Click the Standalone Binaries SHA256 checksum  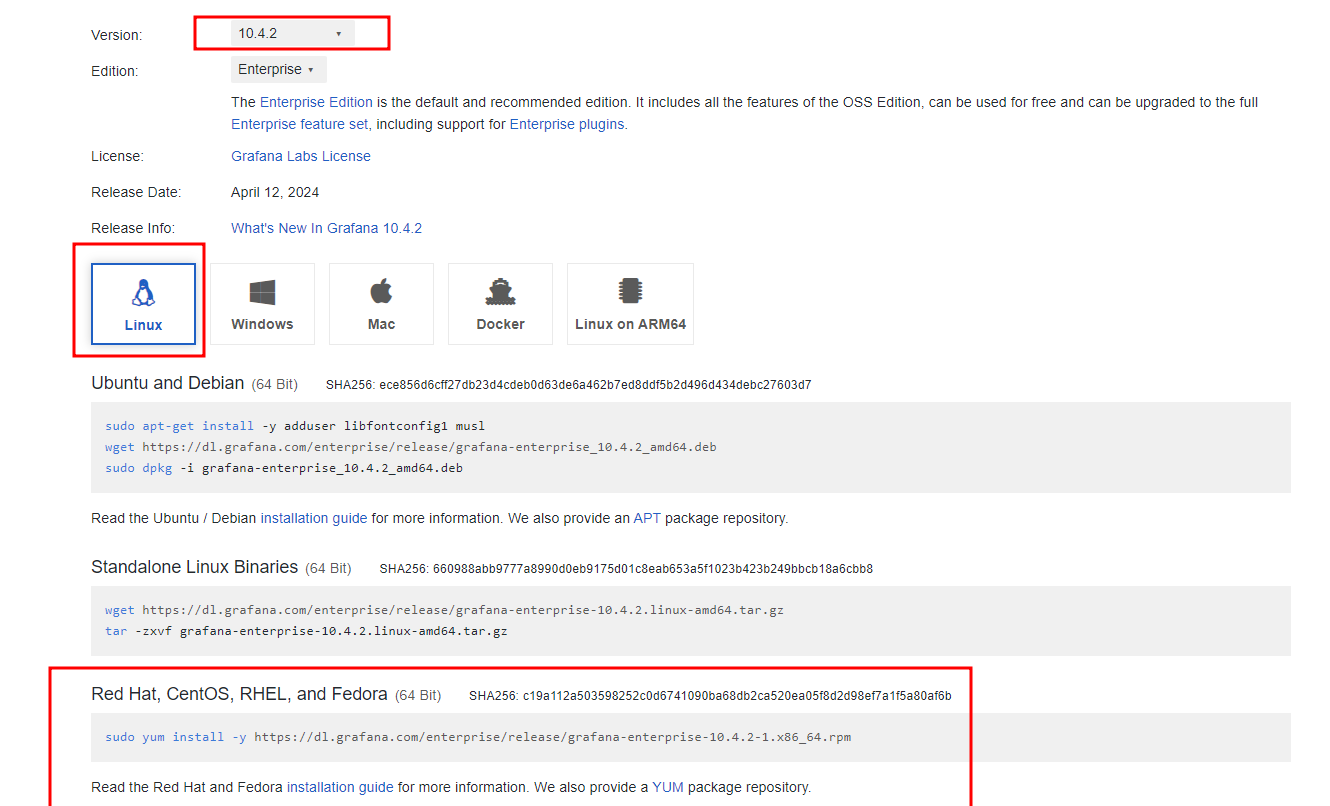point(626,569)
